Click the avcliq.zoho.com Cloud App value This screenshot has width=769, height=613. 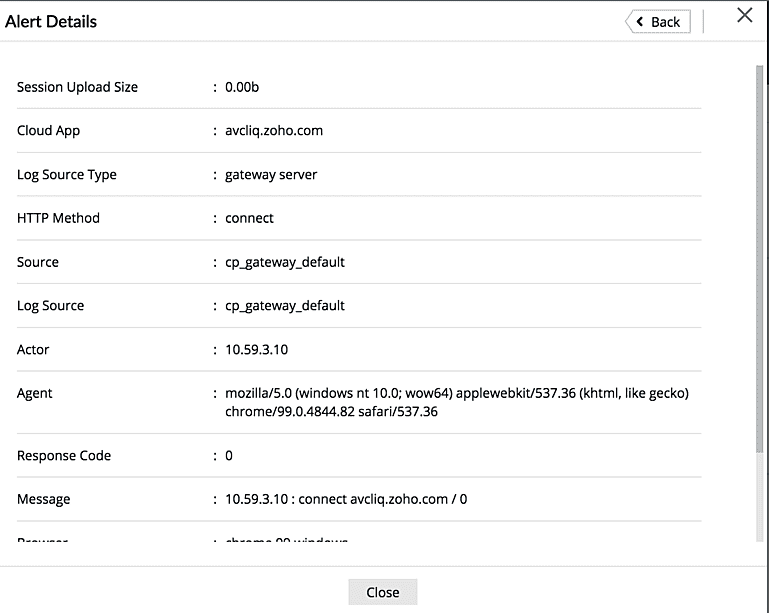pos(274,131)
